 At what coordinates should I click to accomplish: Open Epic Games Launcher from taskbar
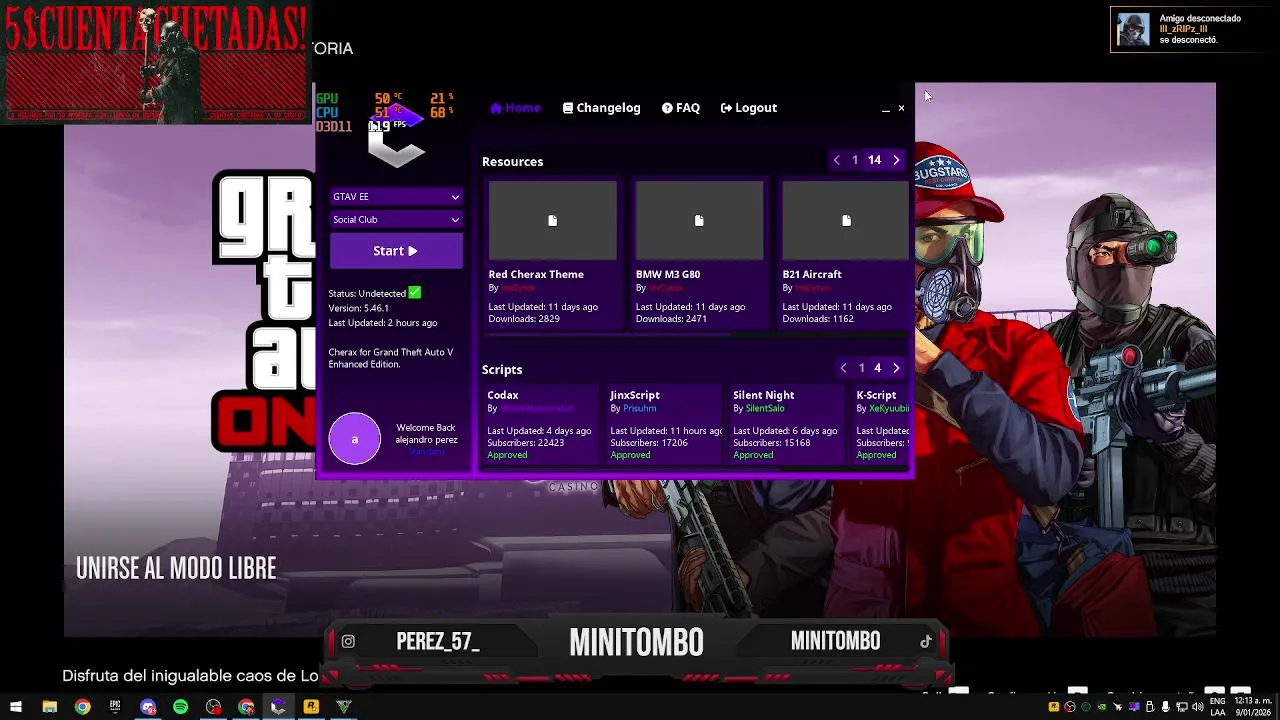click(115, 707)
